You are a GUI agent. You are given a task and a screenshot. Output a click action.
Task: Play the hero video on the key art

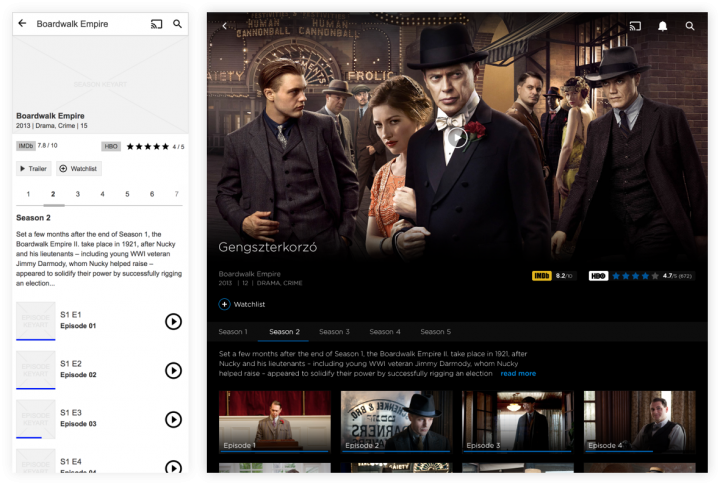457,137
